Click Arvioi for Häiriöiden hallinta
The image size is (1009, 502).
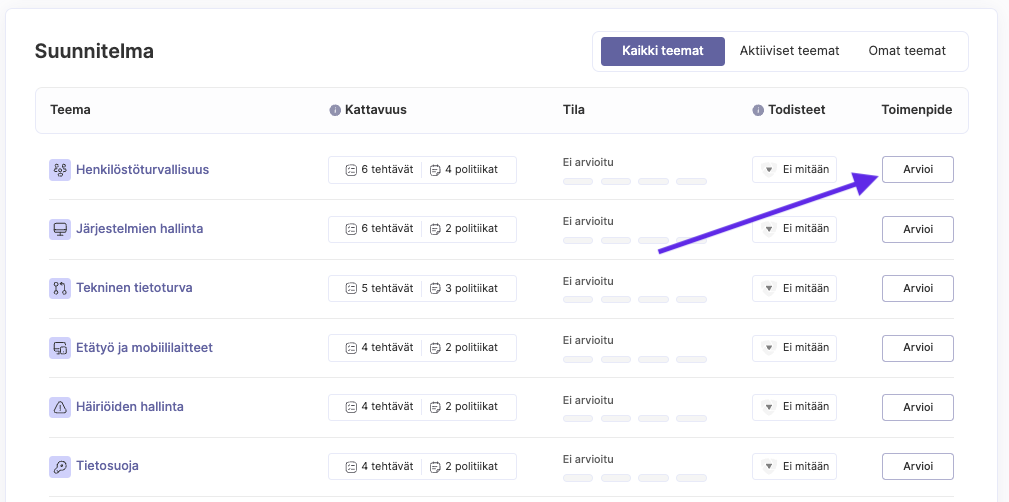coord(918,407)
